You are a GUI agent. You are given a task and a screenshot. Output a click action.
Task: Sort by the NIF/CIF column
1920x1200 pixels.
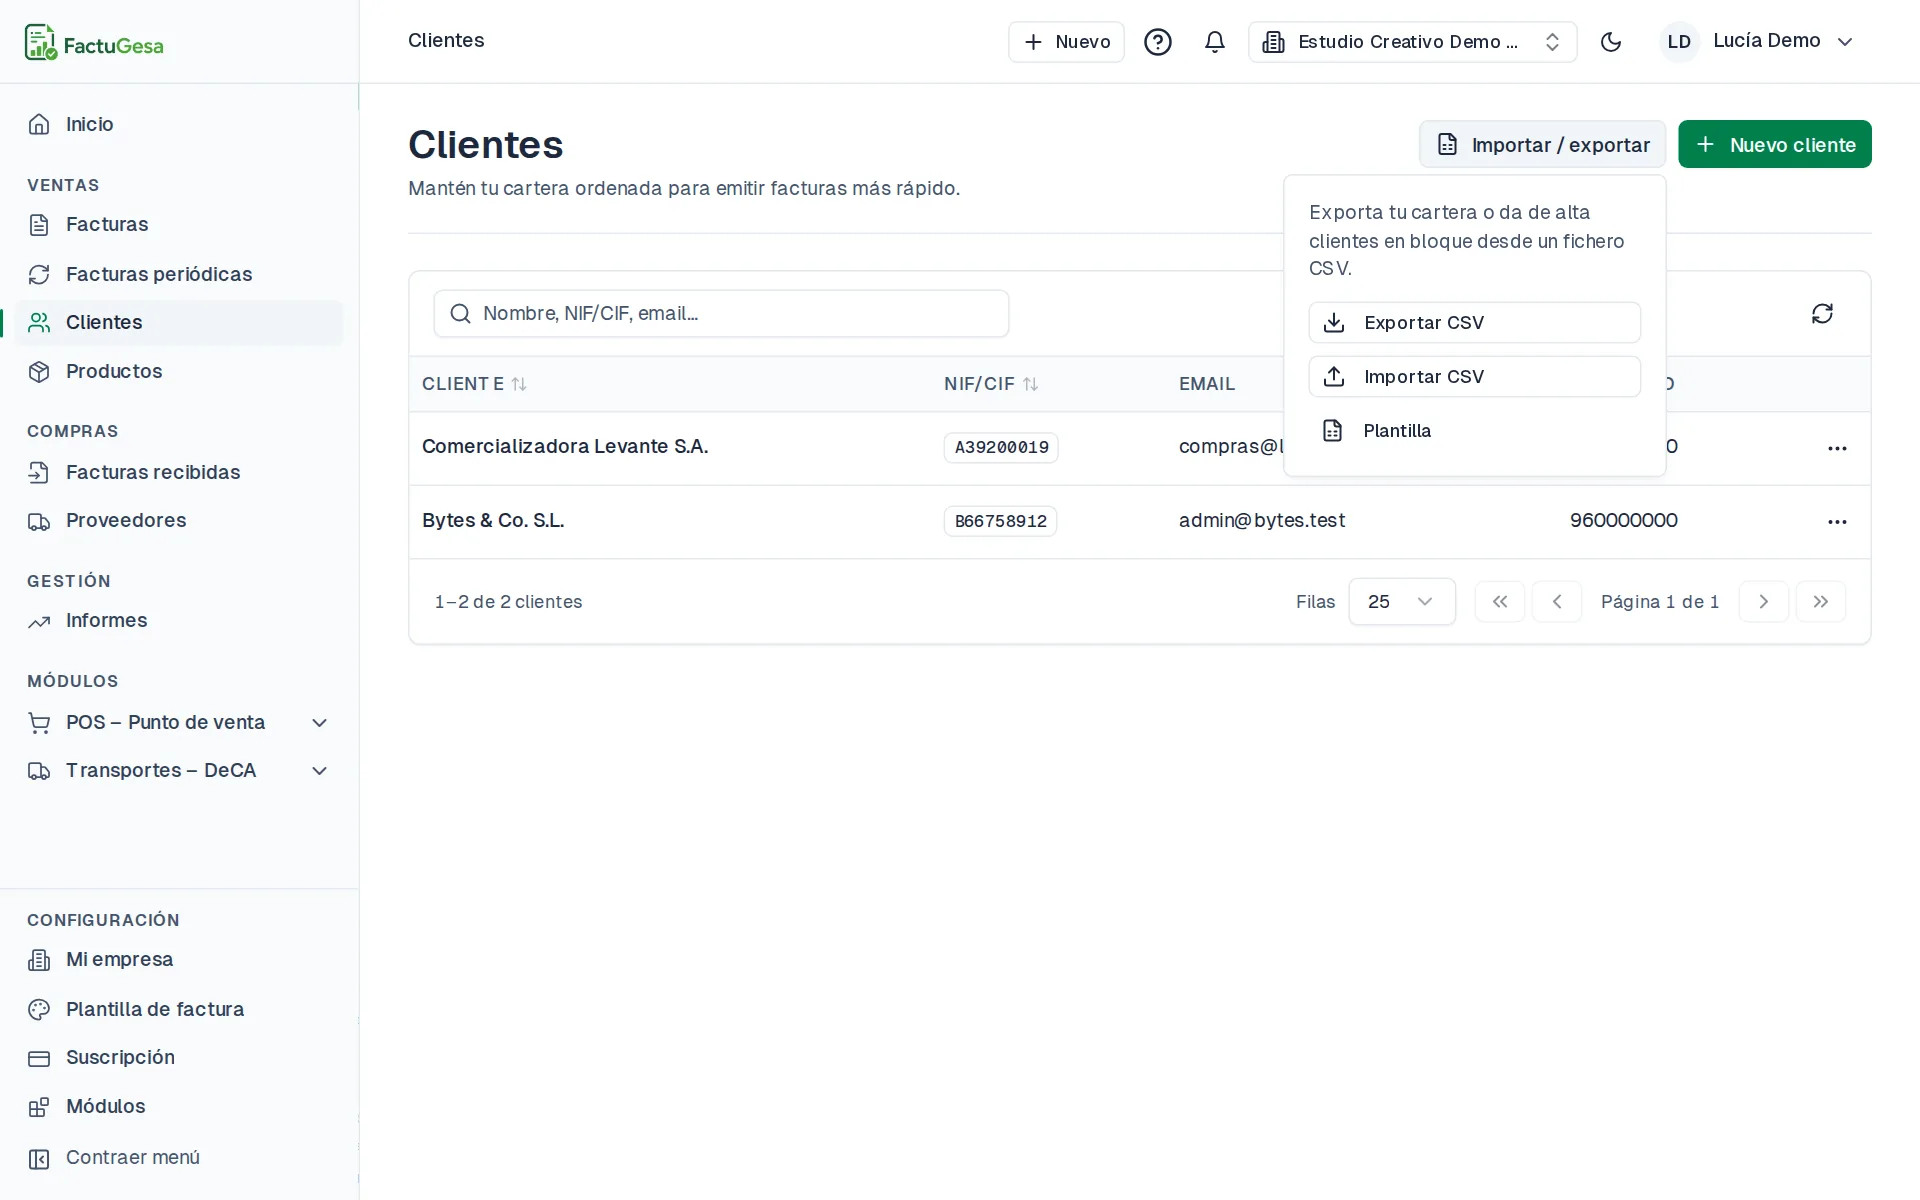[991, 384]
